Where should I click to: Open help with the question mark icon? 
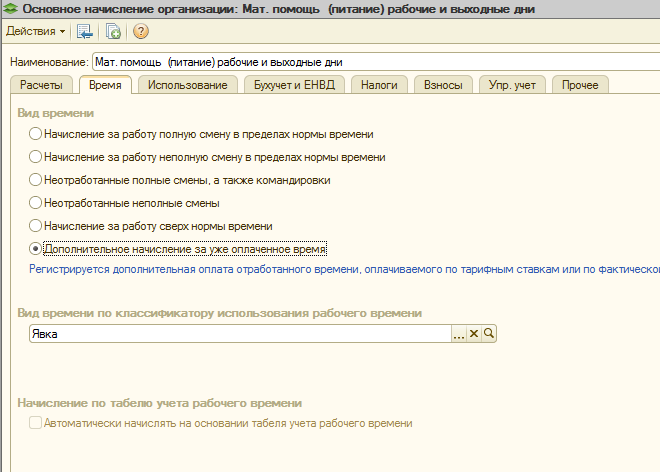141,31
